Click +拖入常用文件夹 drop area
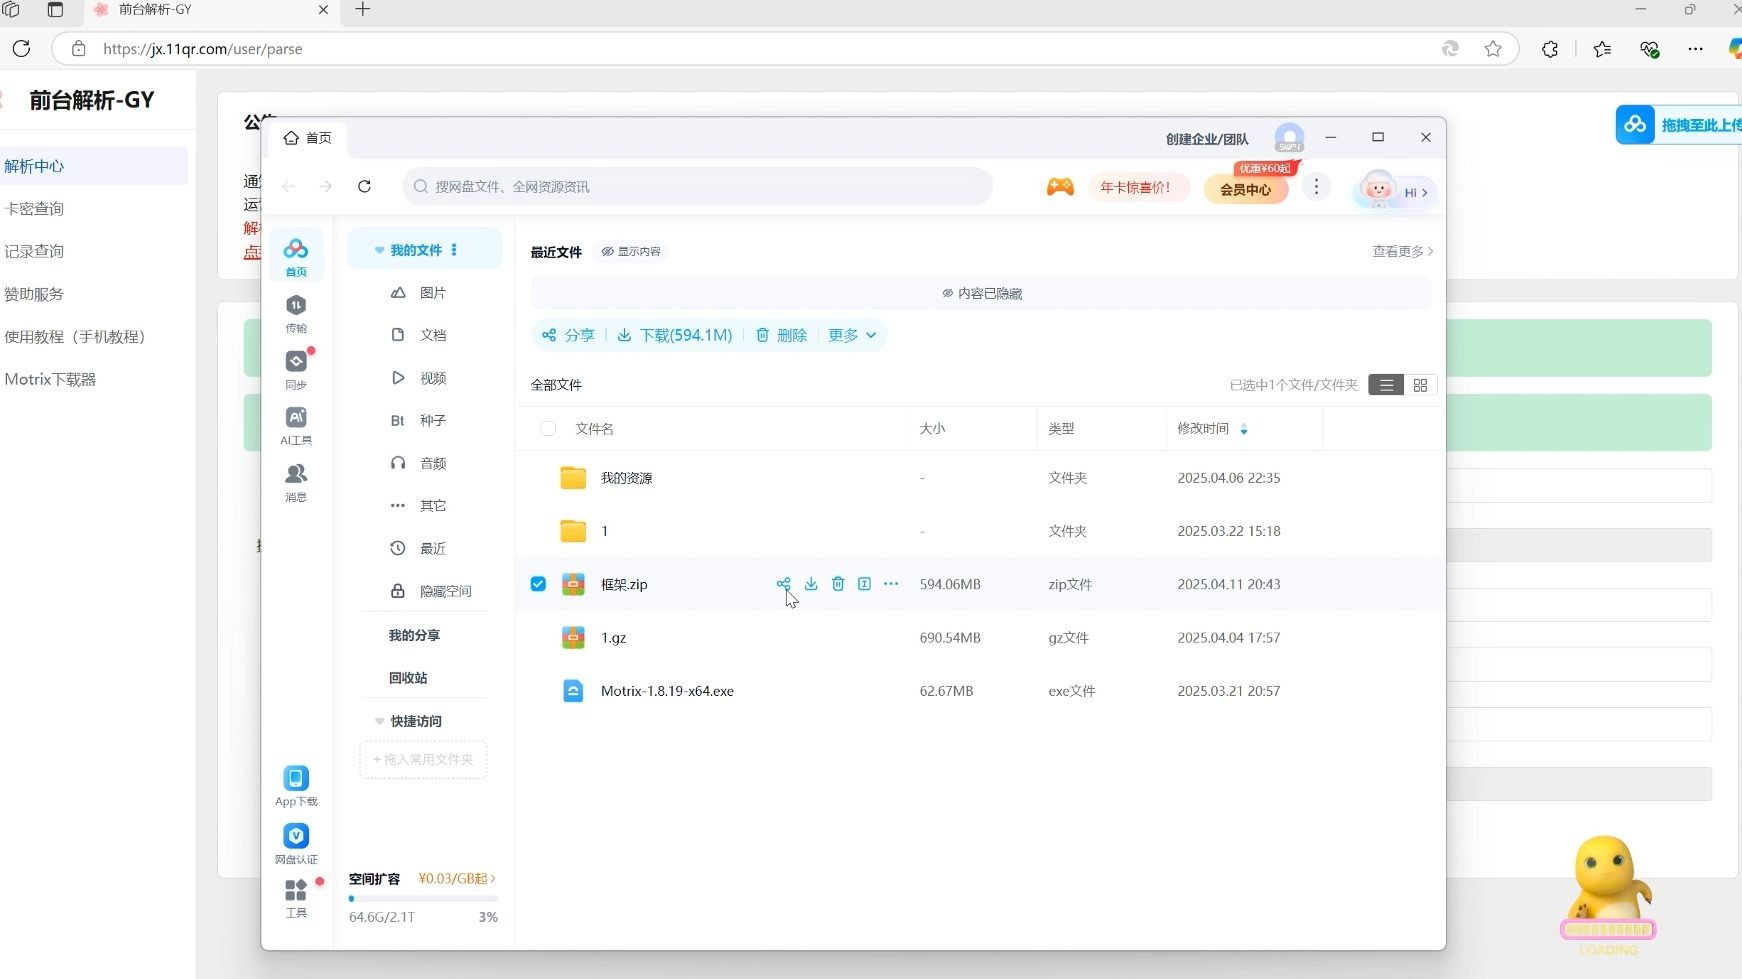This screenshot has height=979, width=1742. click(423, 759)
